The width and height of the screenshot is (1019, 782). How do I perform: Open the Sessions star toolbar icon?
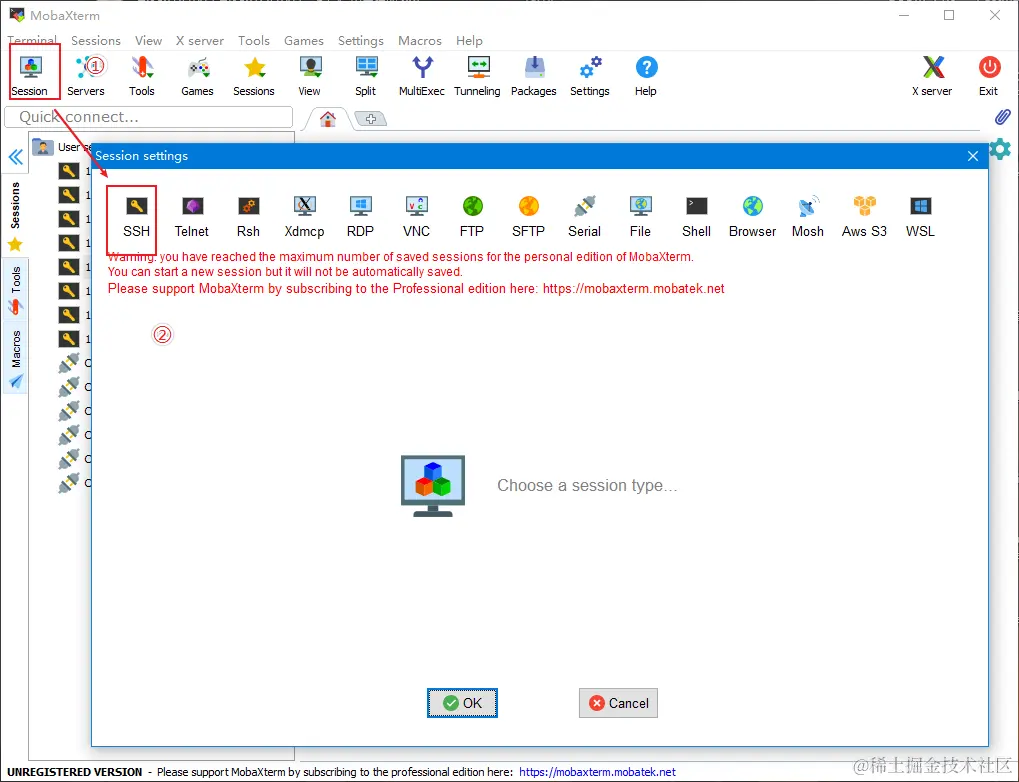[254, 76]
